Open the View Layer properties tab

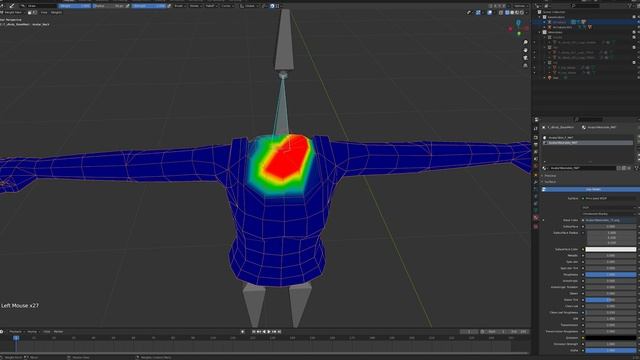click(x=536, y=152)
